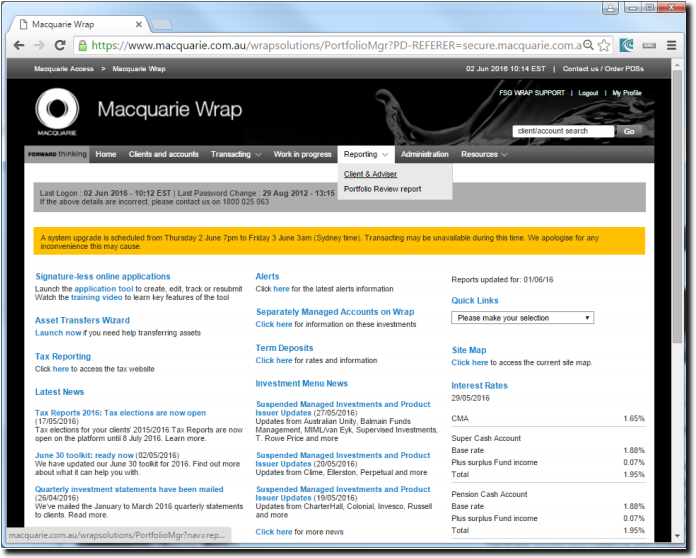Click the application tool link
Viewport: 696px width, 558px height.
103,289
